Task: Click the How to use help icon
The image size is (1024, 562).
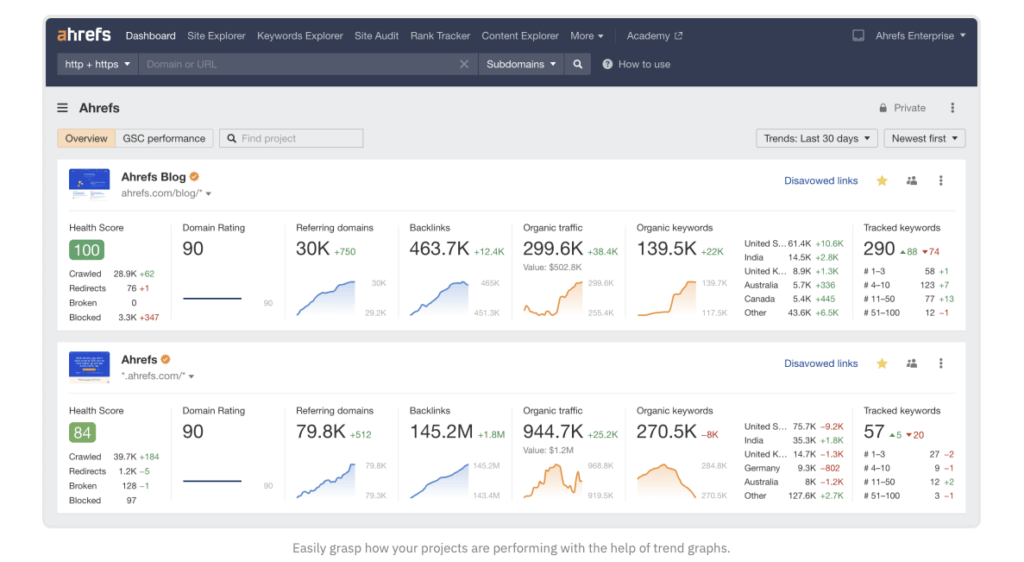Action: coord(607,64)
